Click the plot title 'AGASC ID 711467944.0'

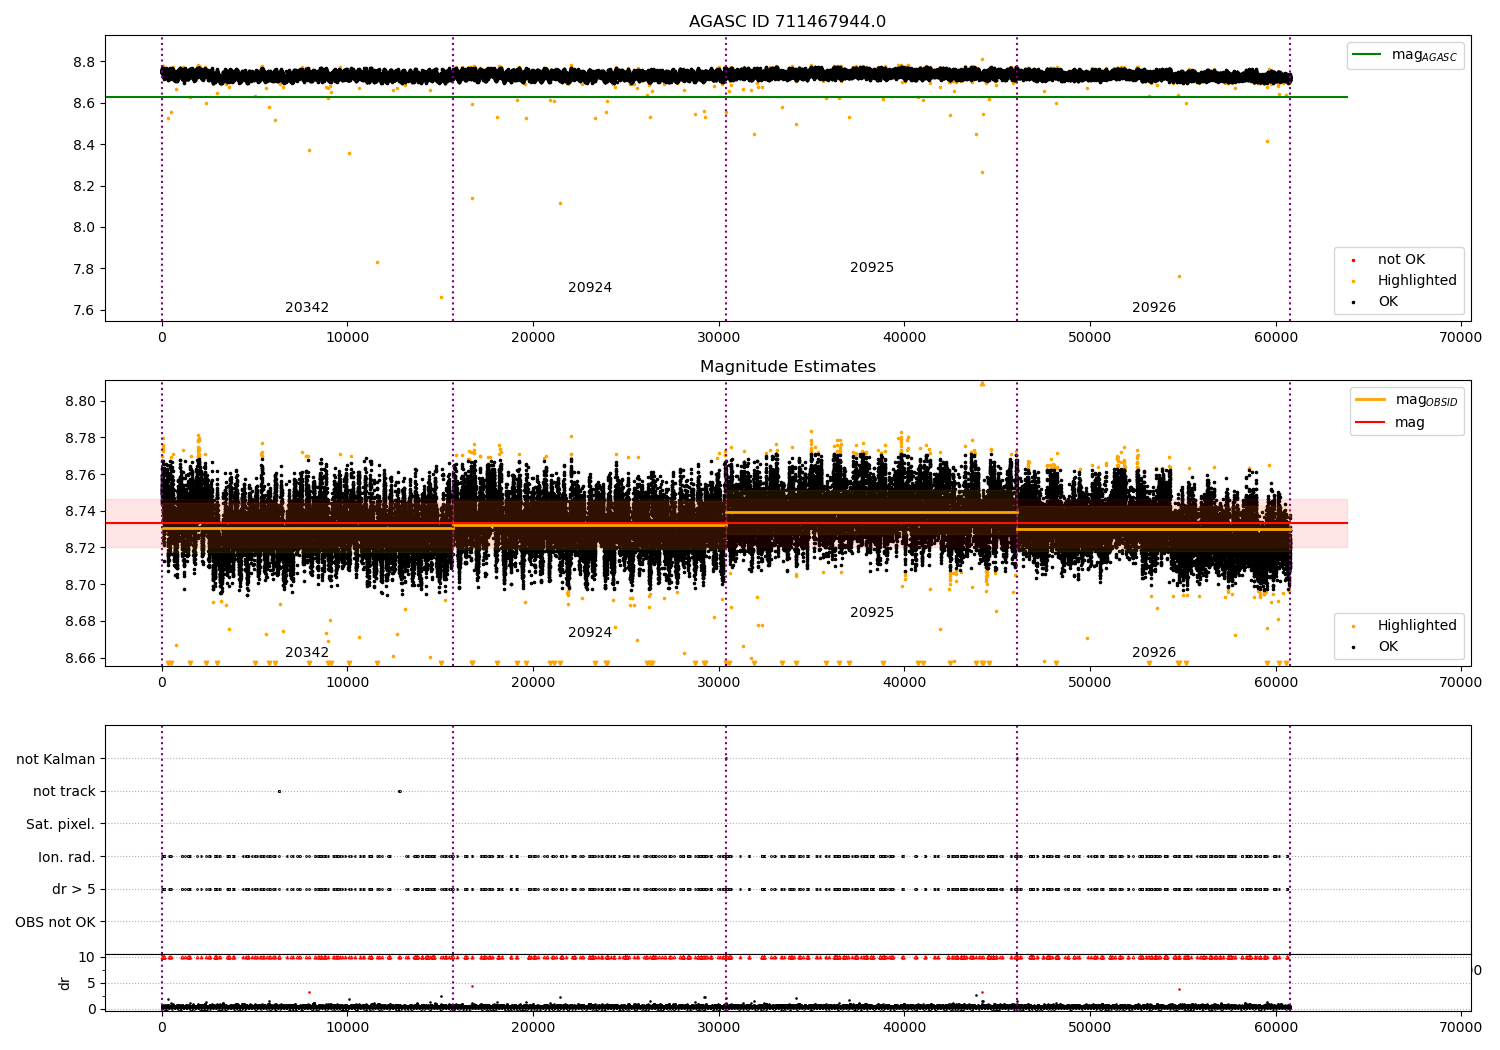(x=787, y=22)
